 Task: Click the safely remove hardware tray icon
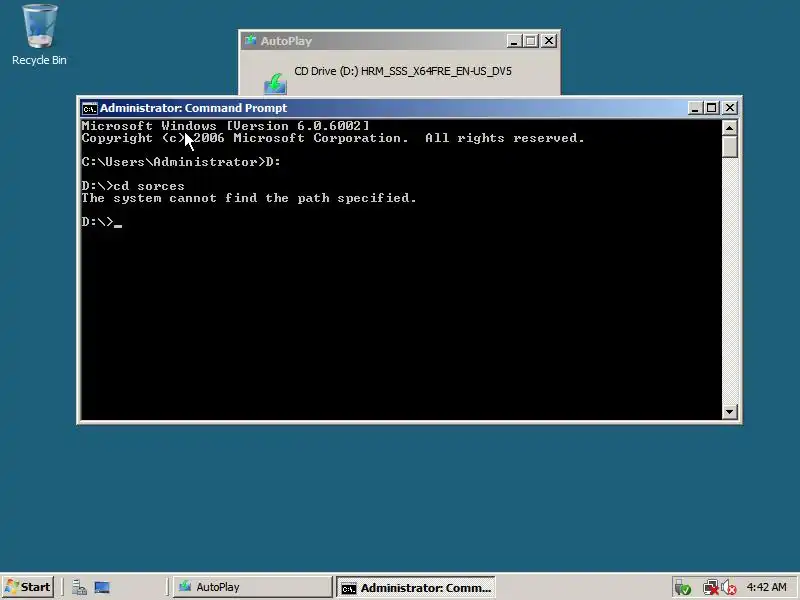click(x=683, y=588)
